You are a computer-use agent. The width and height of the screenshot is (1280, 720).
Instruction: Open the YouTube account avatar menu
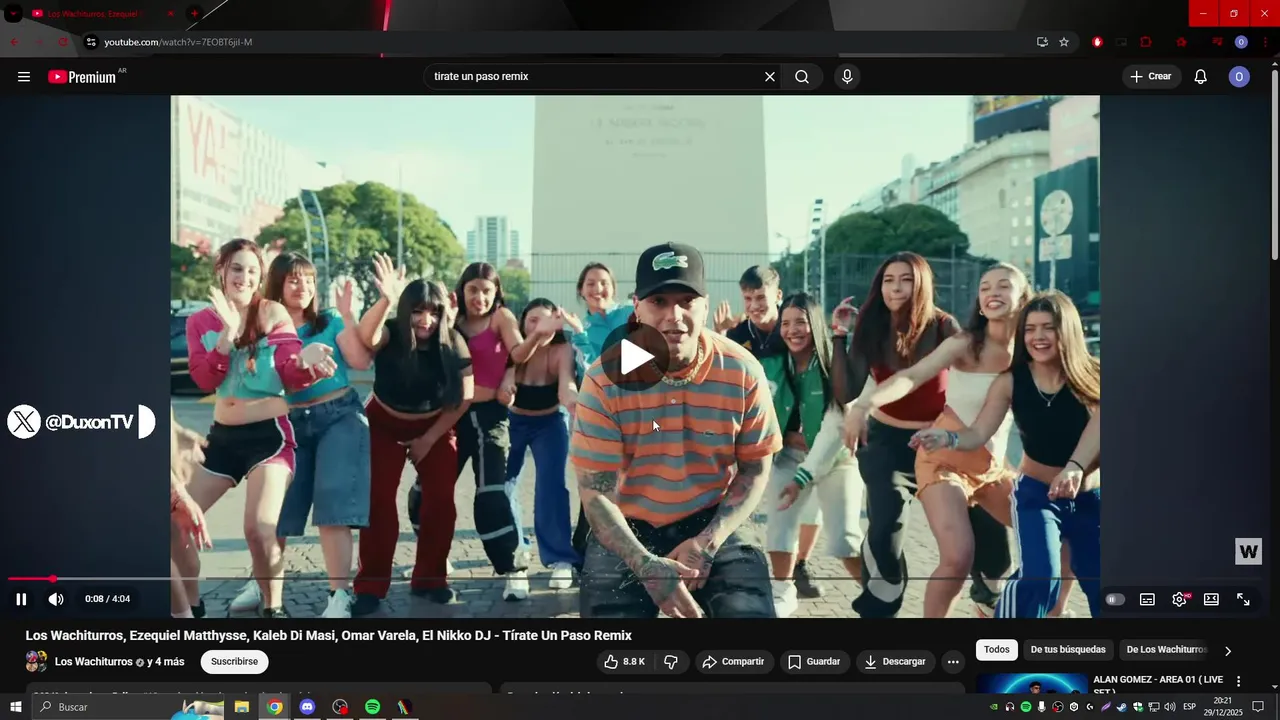coord(1239,77)
